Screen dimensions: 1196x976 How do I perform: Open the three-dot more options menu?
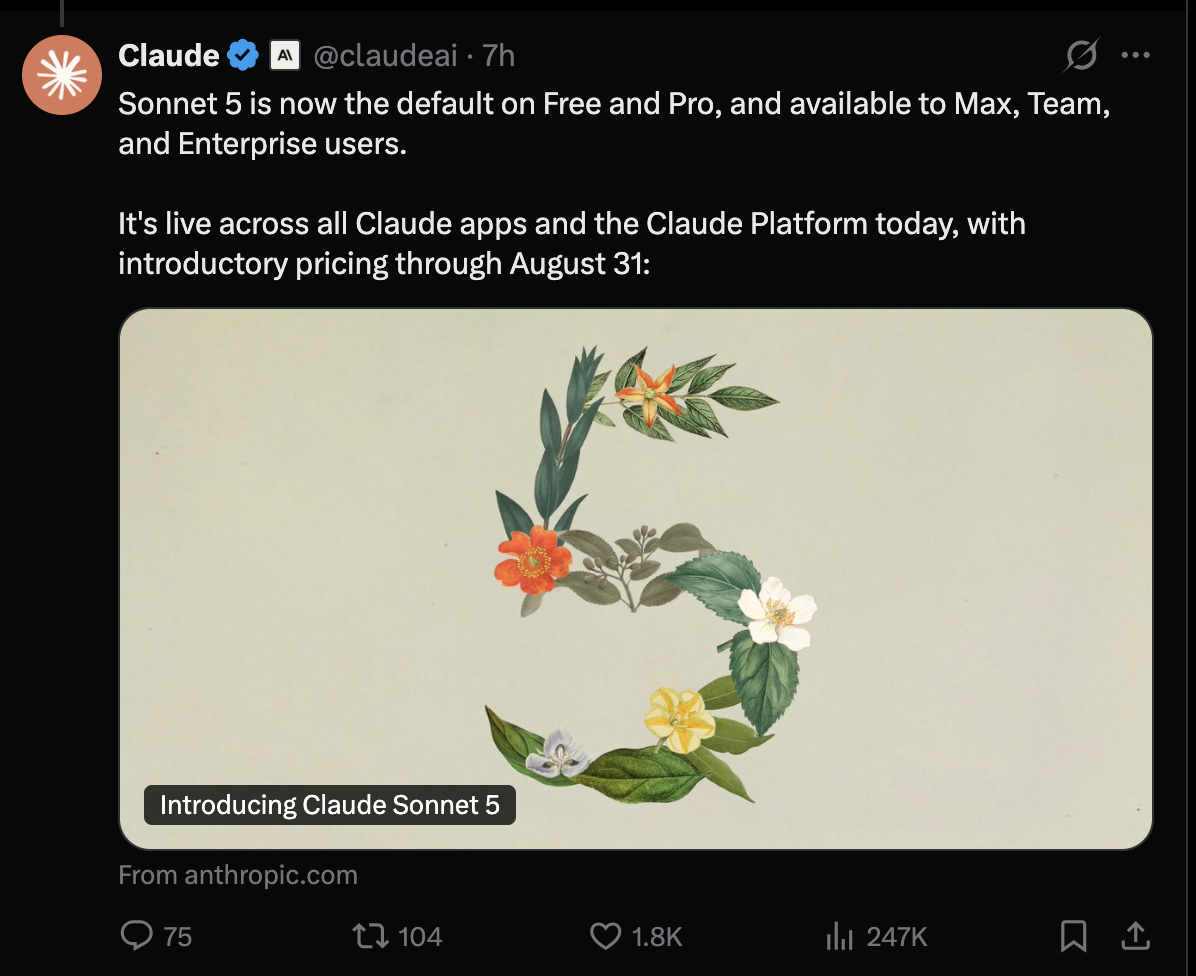[1136, 55]
